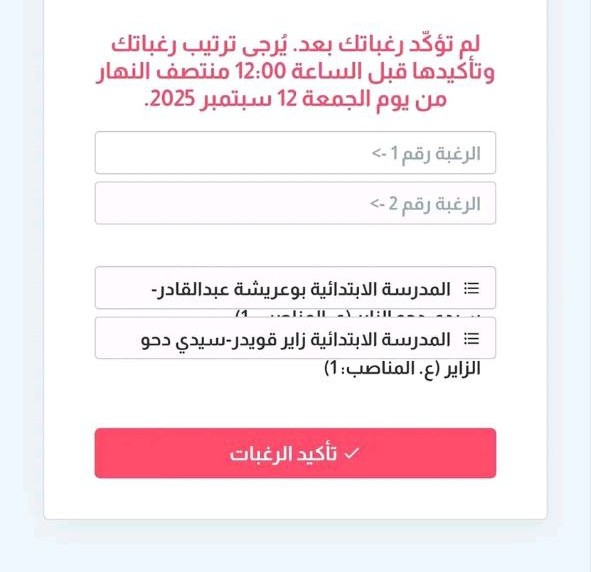The image size is (591, 572).
Task: Select the الرغبة رقم 1 drop slot
Action: tap(296, 153)
